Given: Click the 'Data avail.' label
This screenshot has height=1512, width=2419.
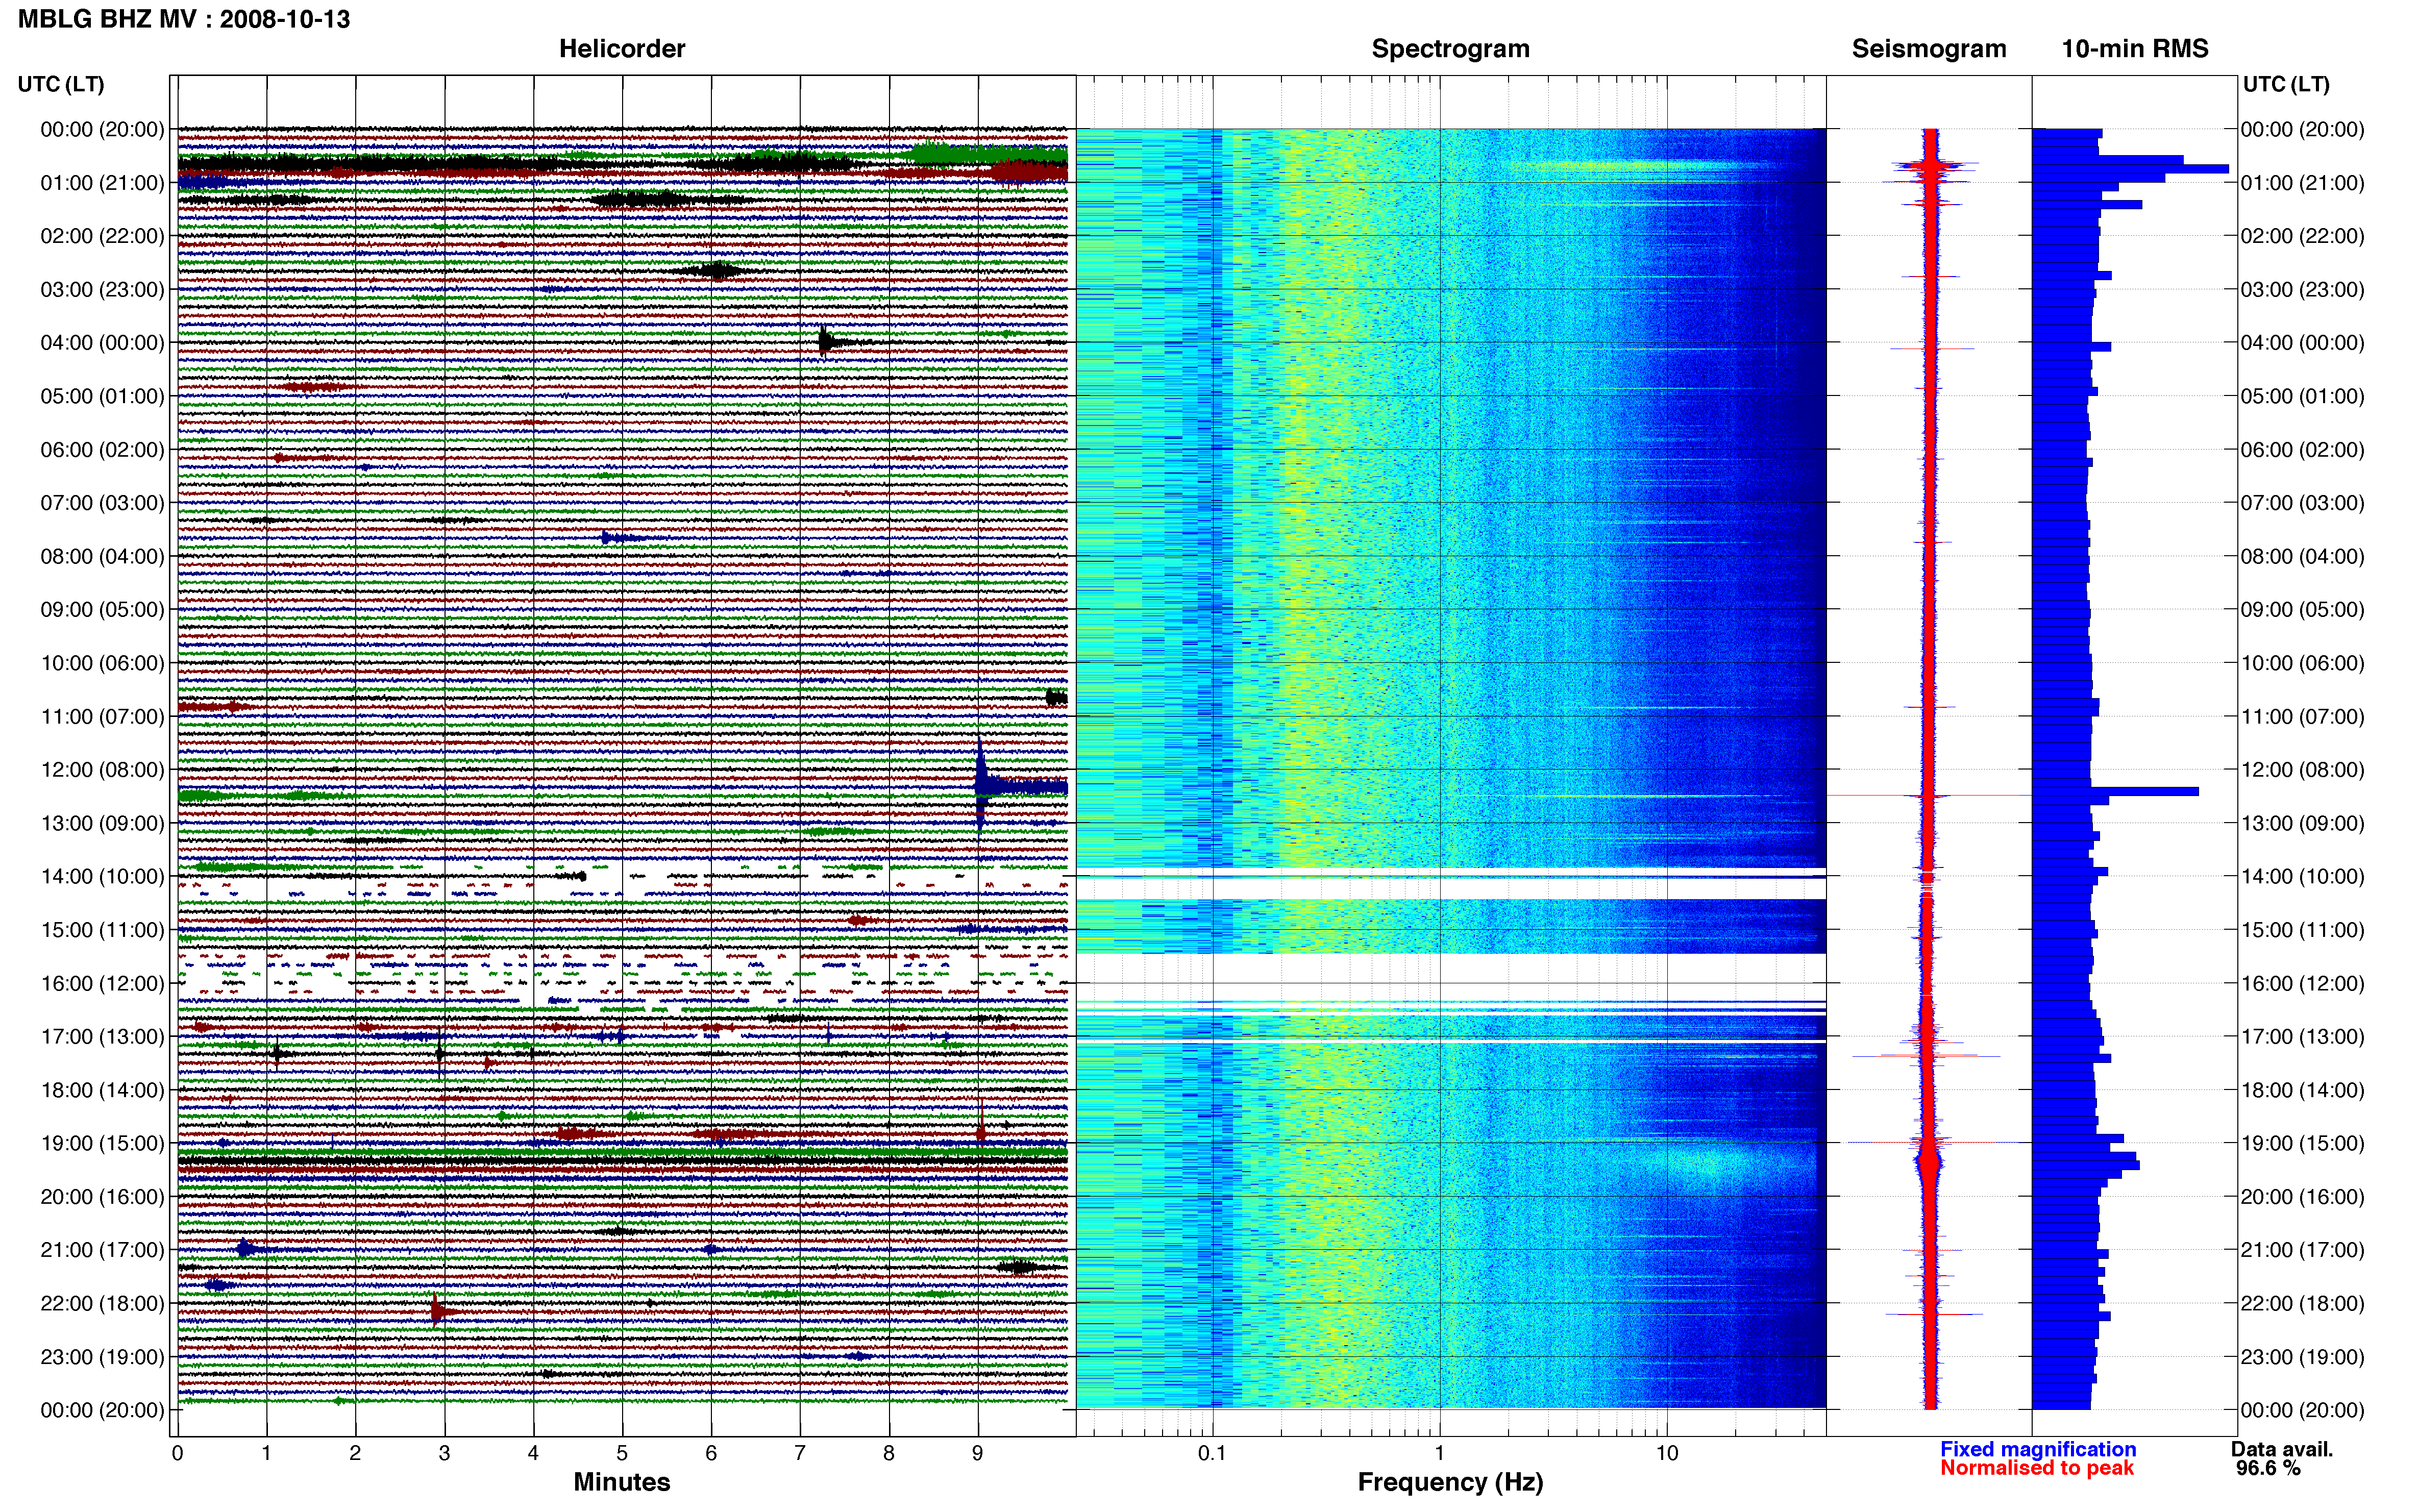Looking at the screenshot, I should (x=2281, y=1450).
